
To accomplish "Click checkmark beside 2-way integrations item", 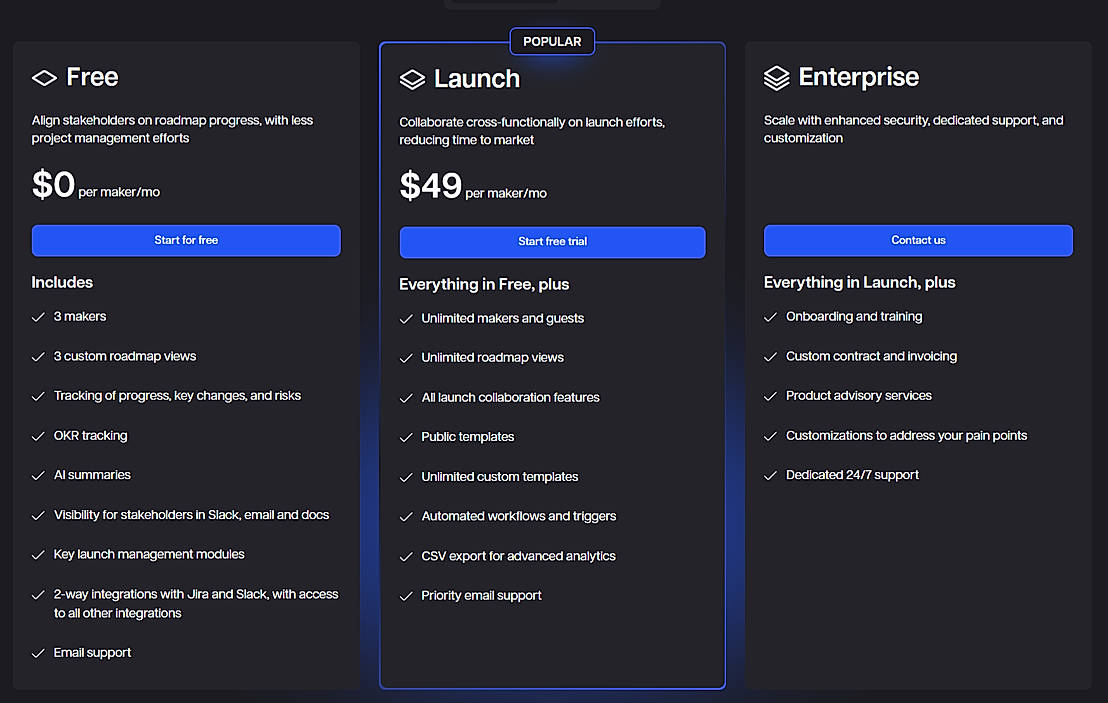I will tap(38, 595).
